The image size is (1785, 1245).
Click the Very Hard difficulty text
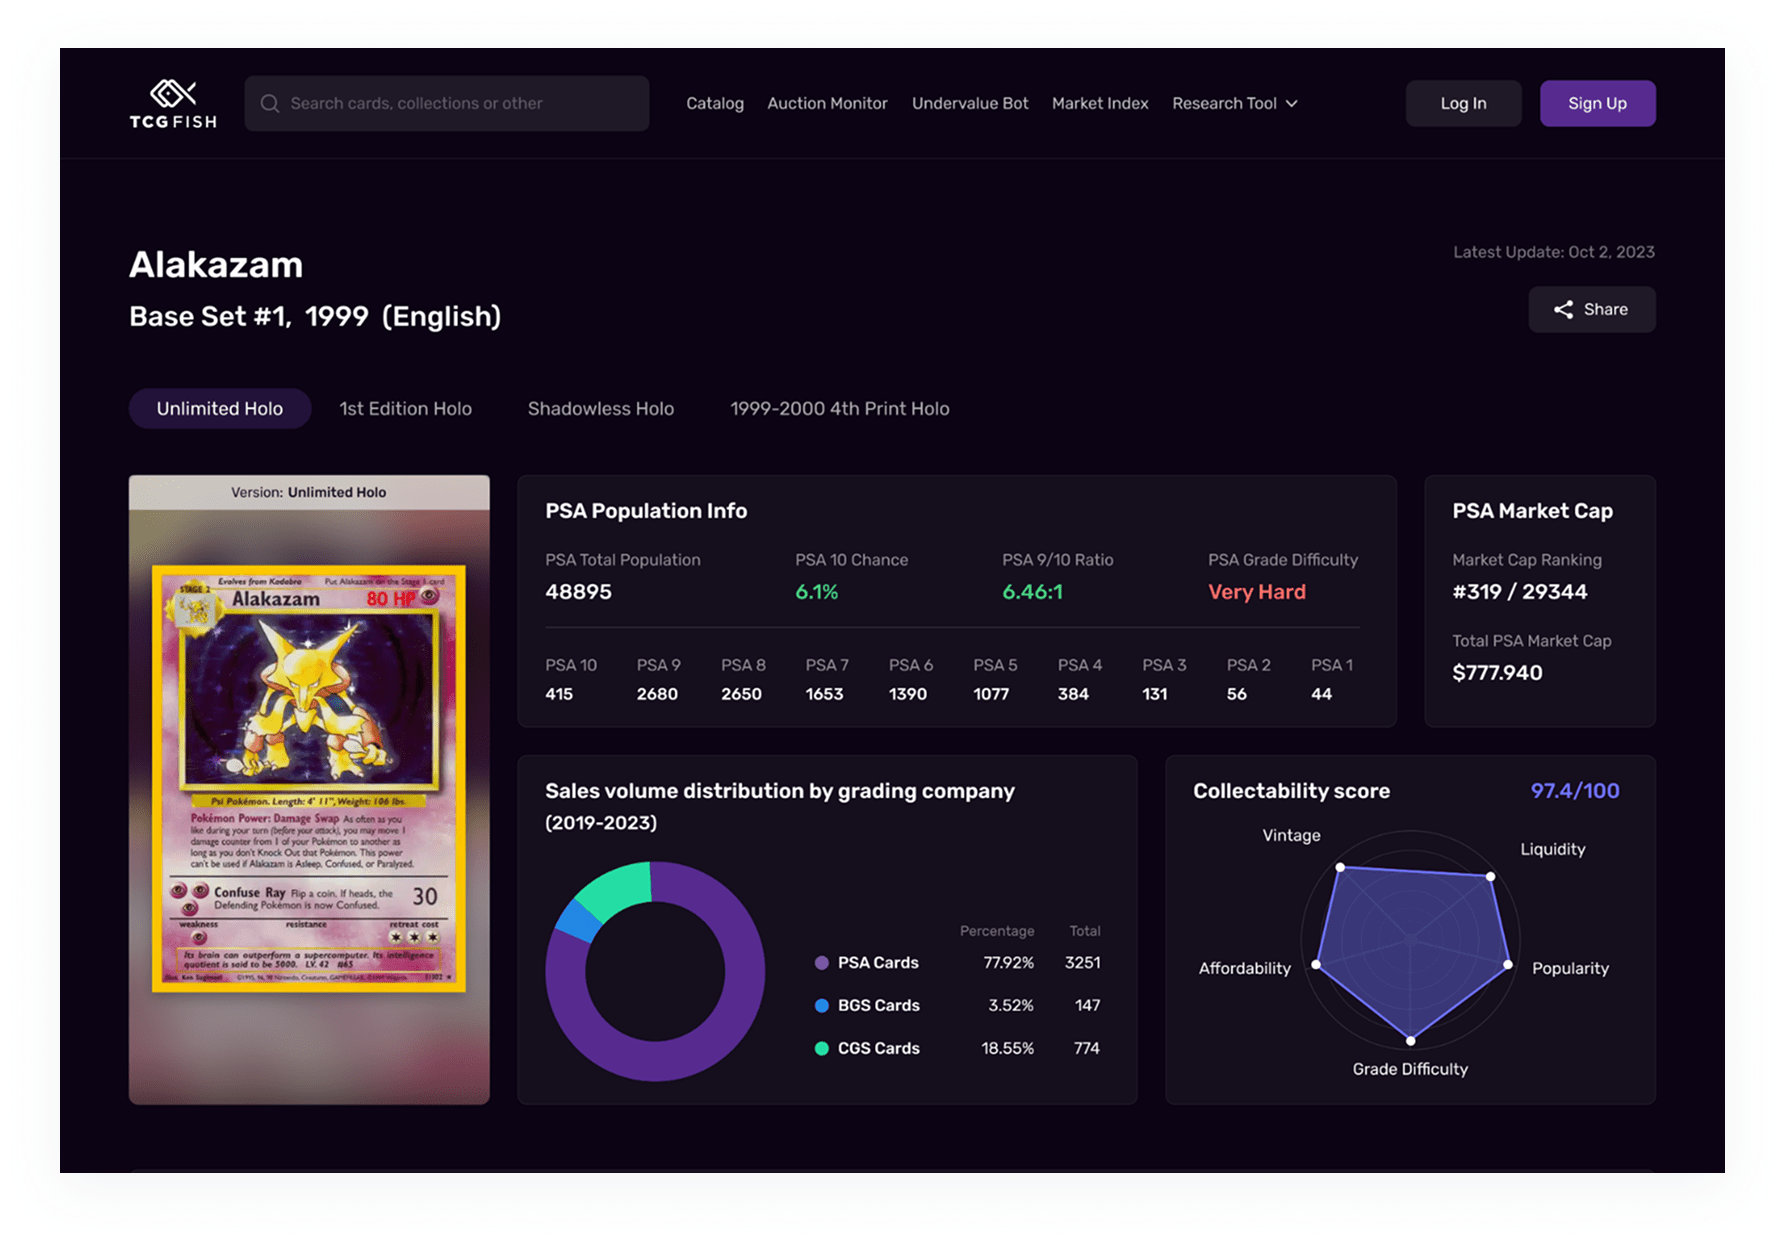(x=1257, y=592)
